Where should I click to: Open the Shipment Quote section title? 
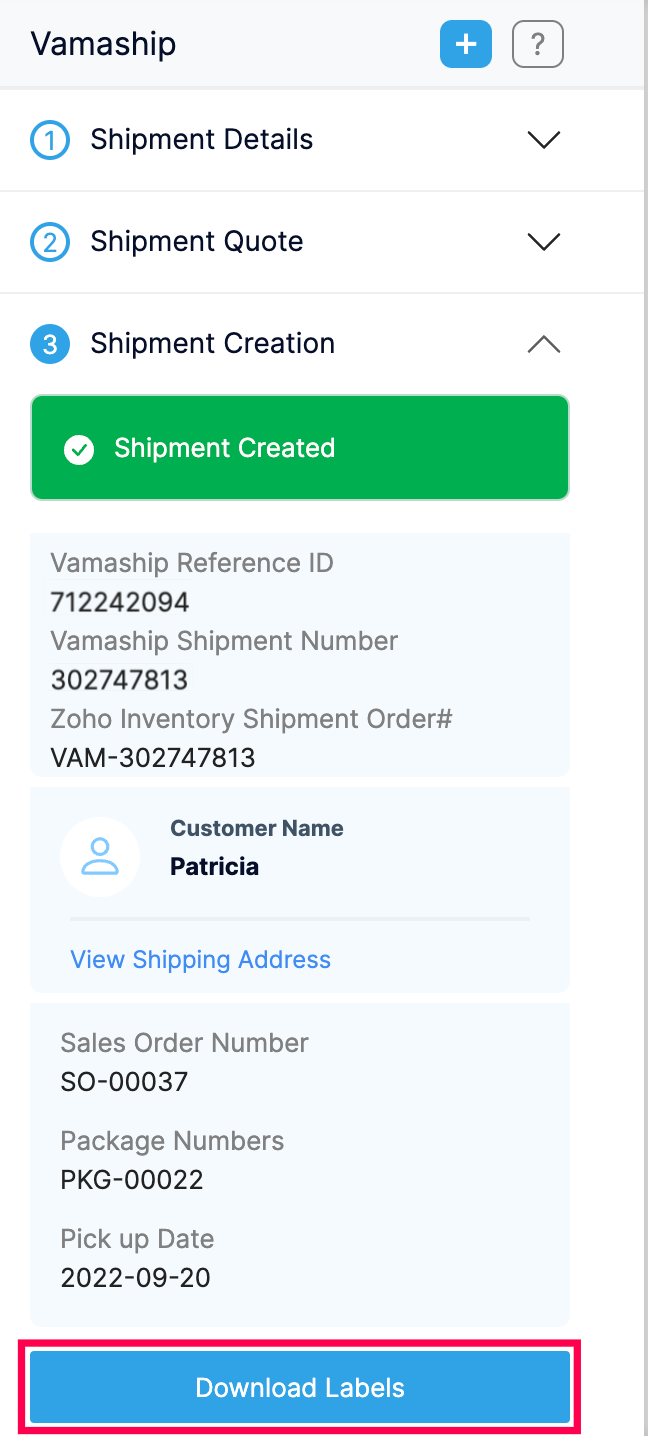[196, 242]
